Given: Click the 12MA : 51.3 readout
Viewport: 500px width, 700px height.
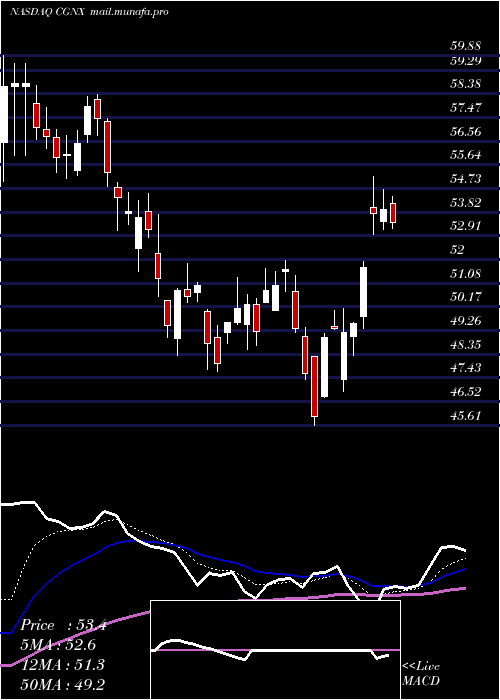Looking at the screenshot, I should (62, 665).
